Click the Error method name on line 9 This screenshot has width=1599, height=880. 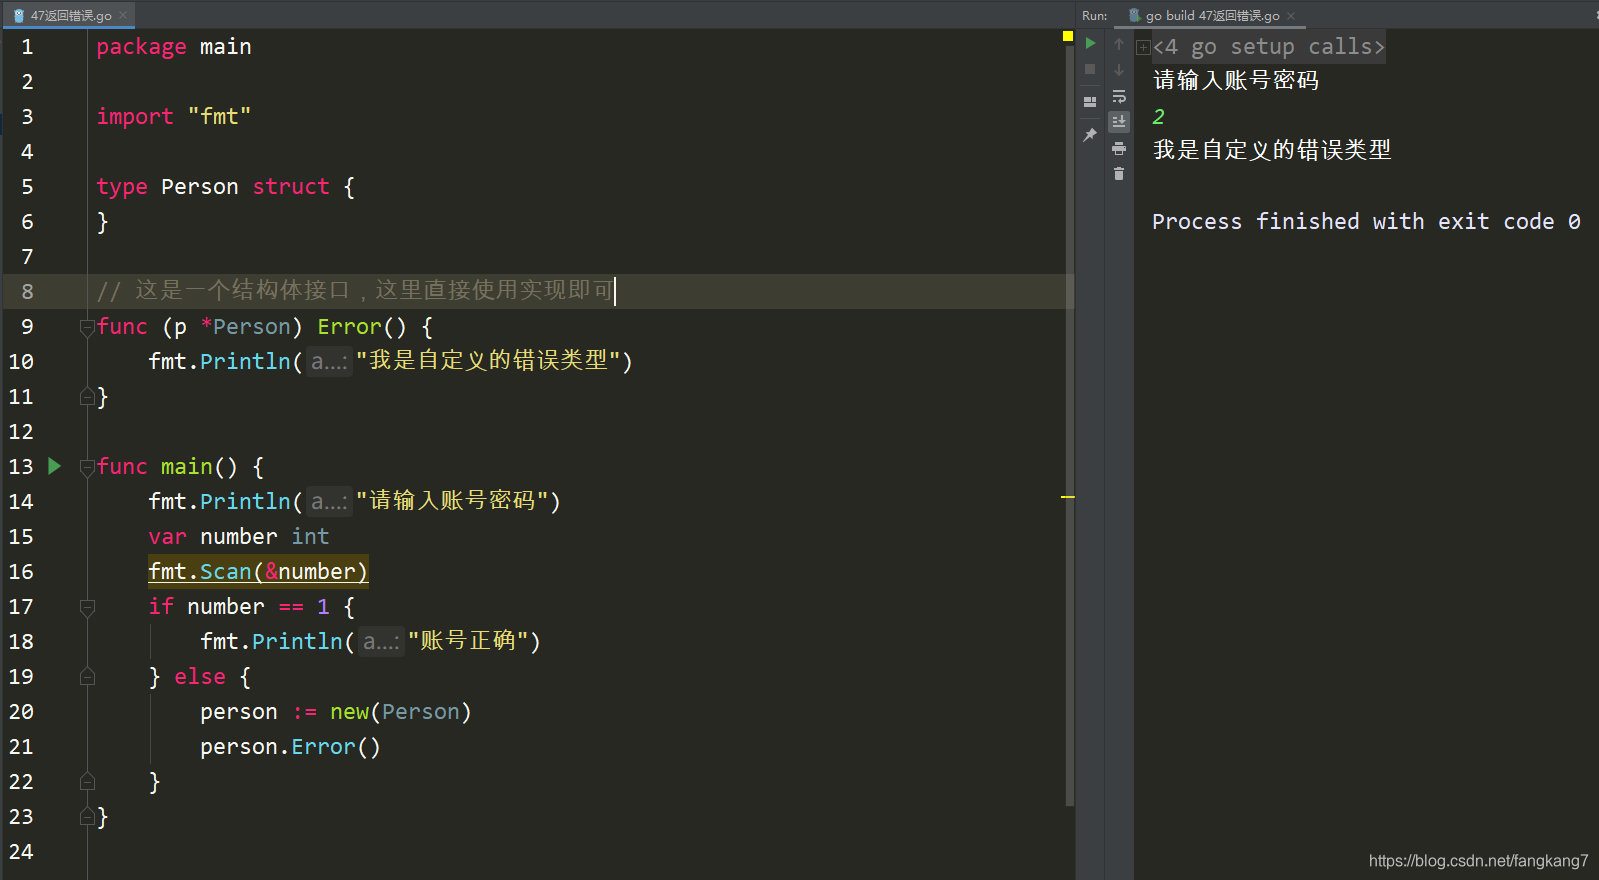point(349,327)
